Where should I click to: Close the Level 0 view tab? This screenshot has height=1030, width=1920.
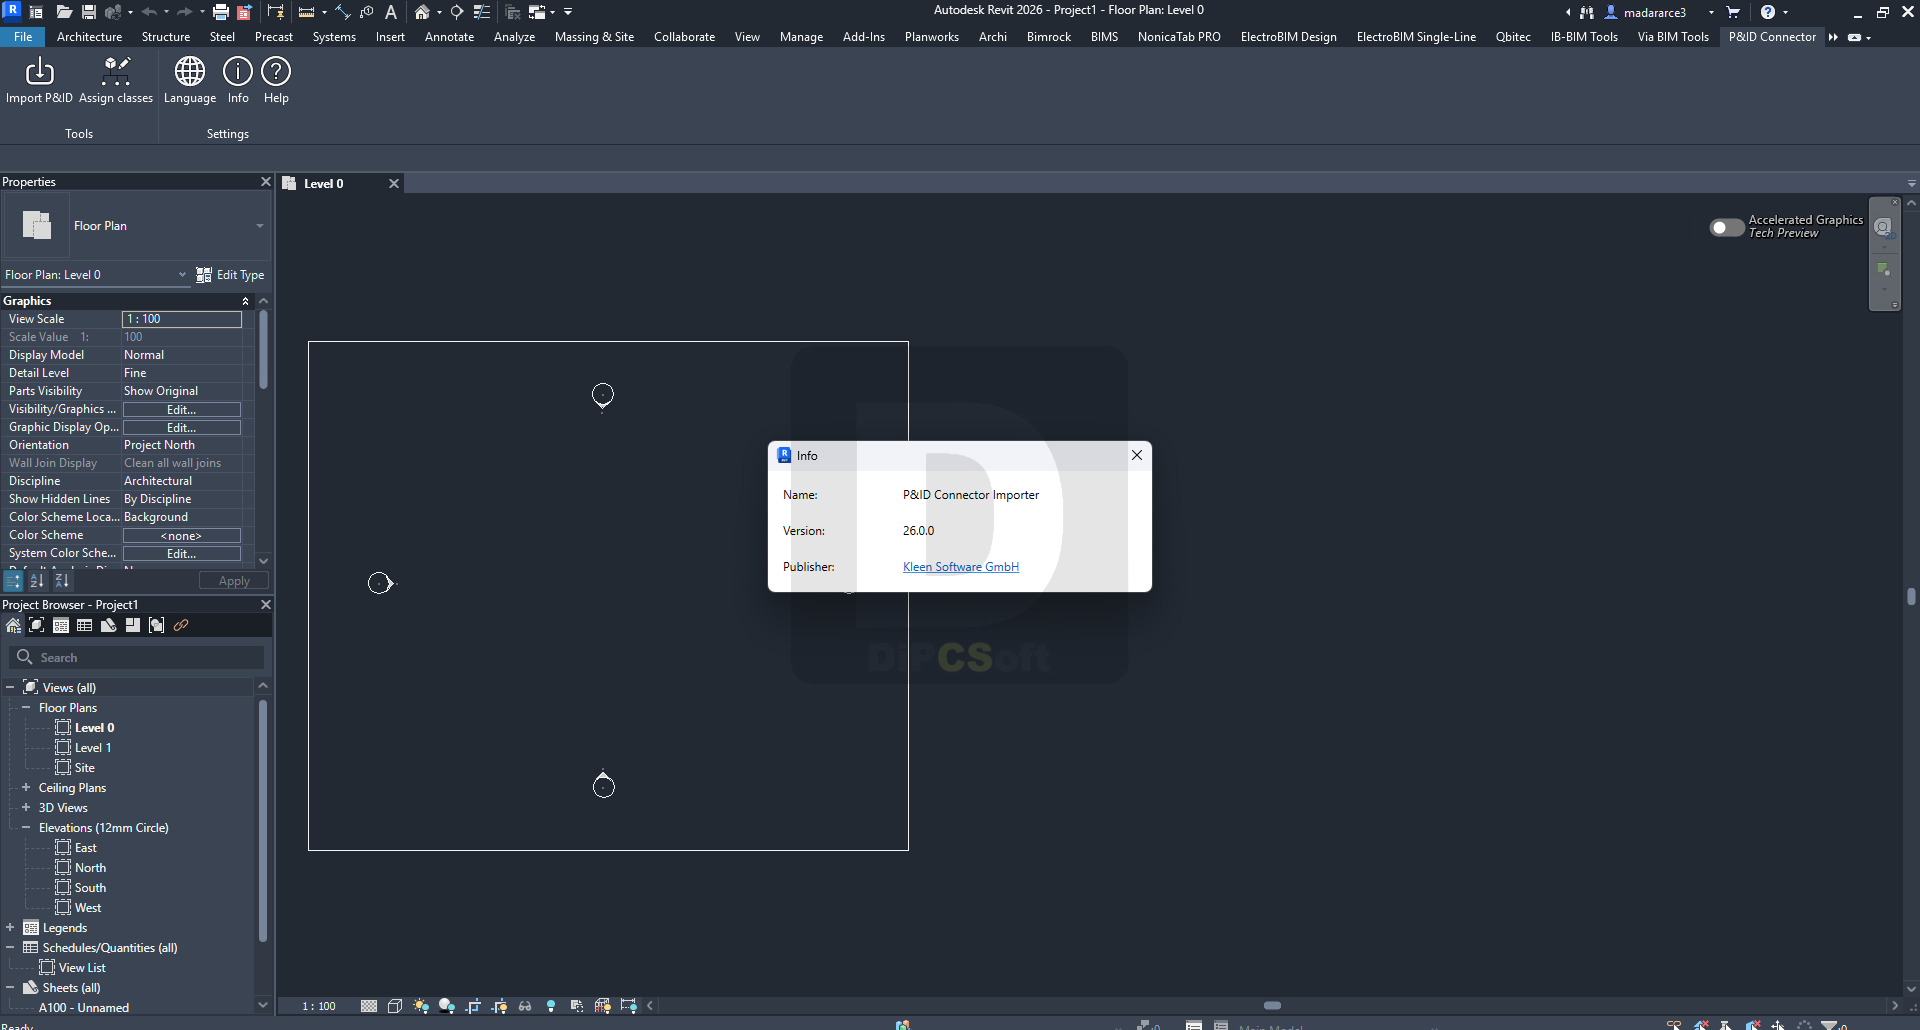(x=394, y=184)
